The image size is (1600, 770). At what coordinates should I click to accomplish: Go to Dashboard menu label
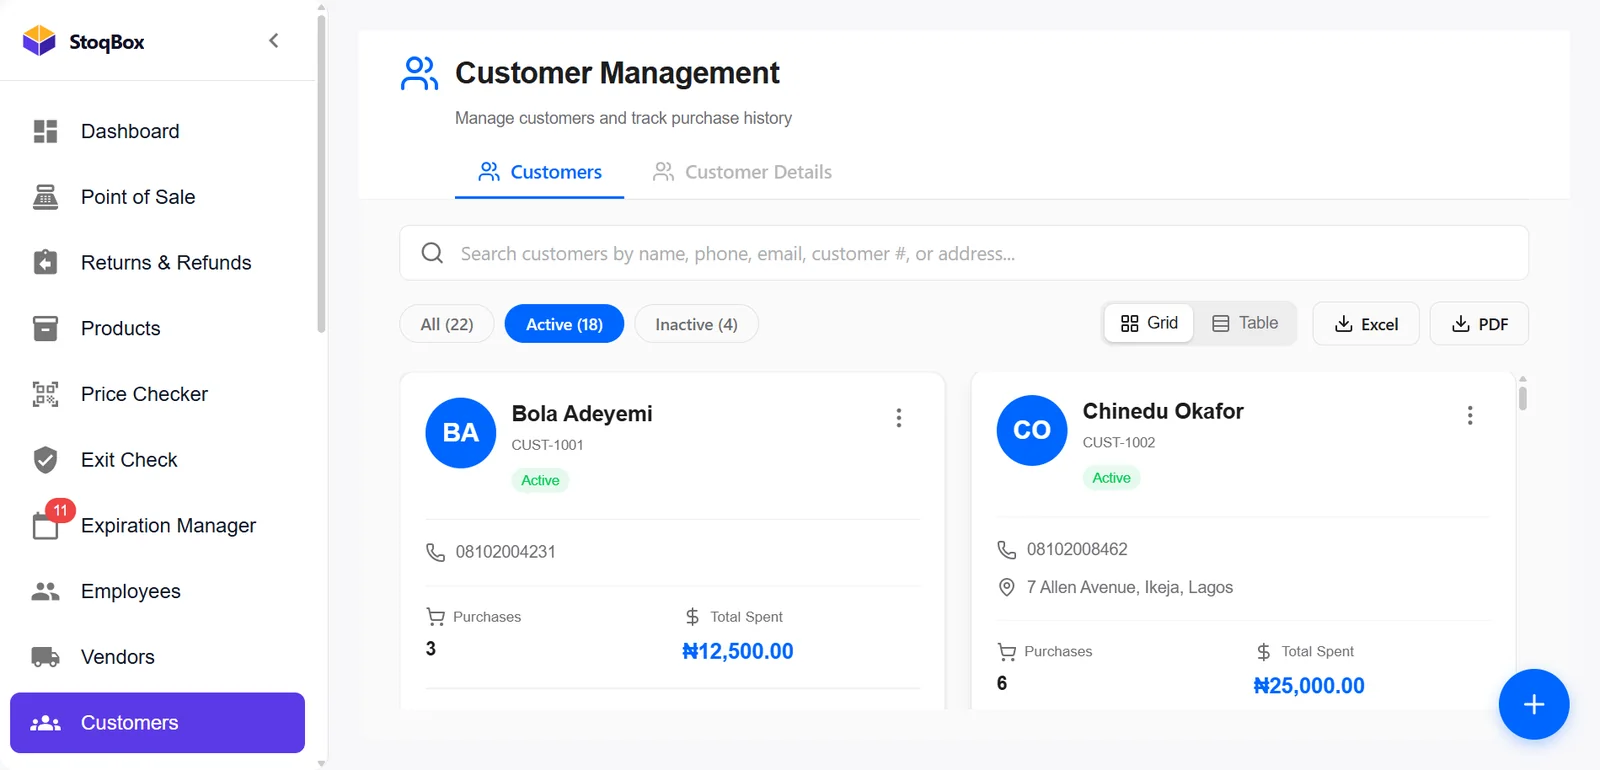pos(130,131)
